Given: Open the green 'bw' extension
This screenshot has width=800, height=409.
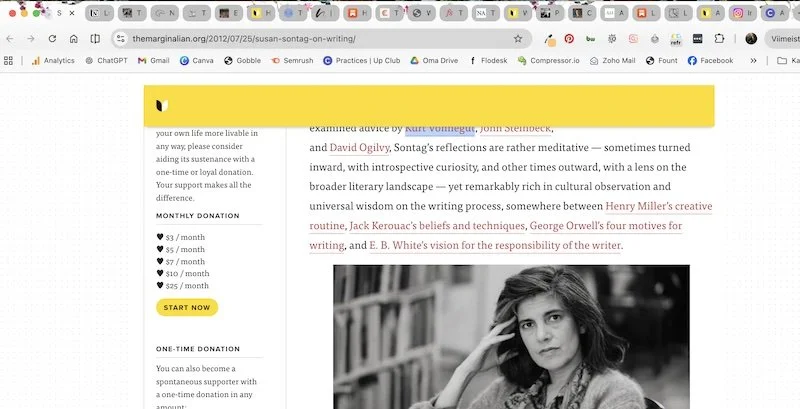Looking at the screenshot, I should pos(591,39).
